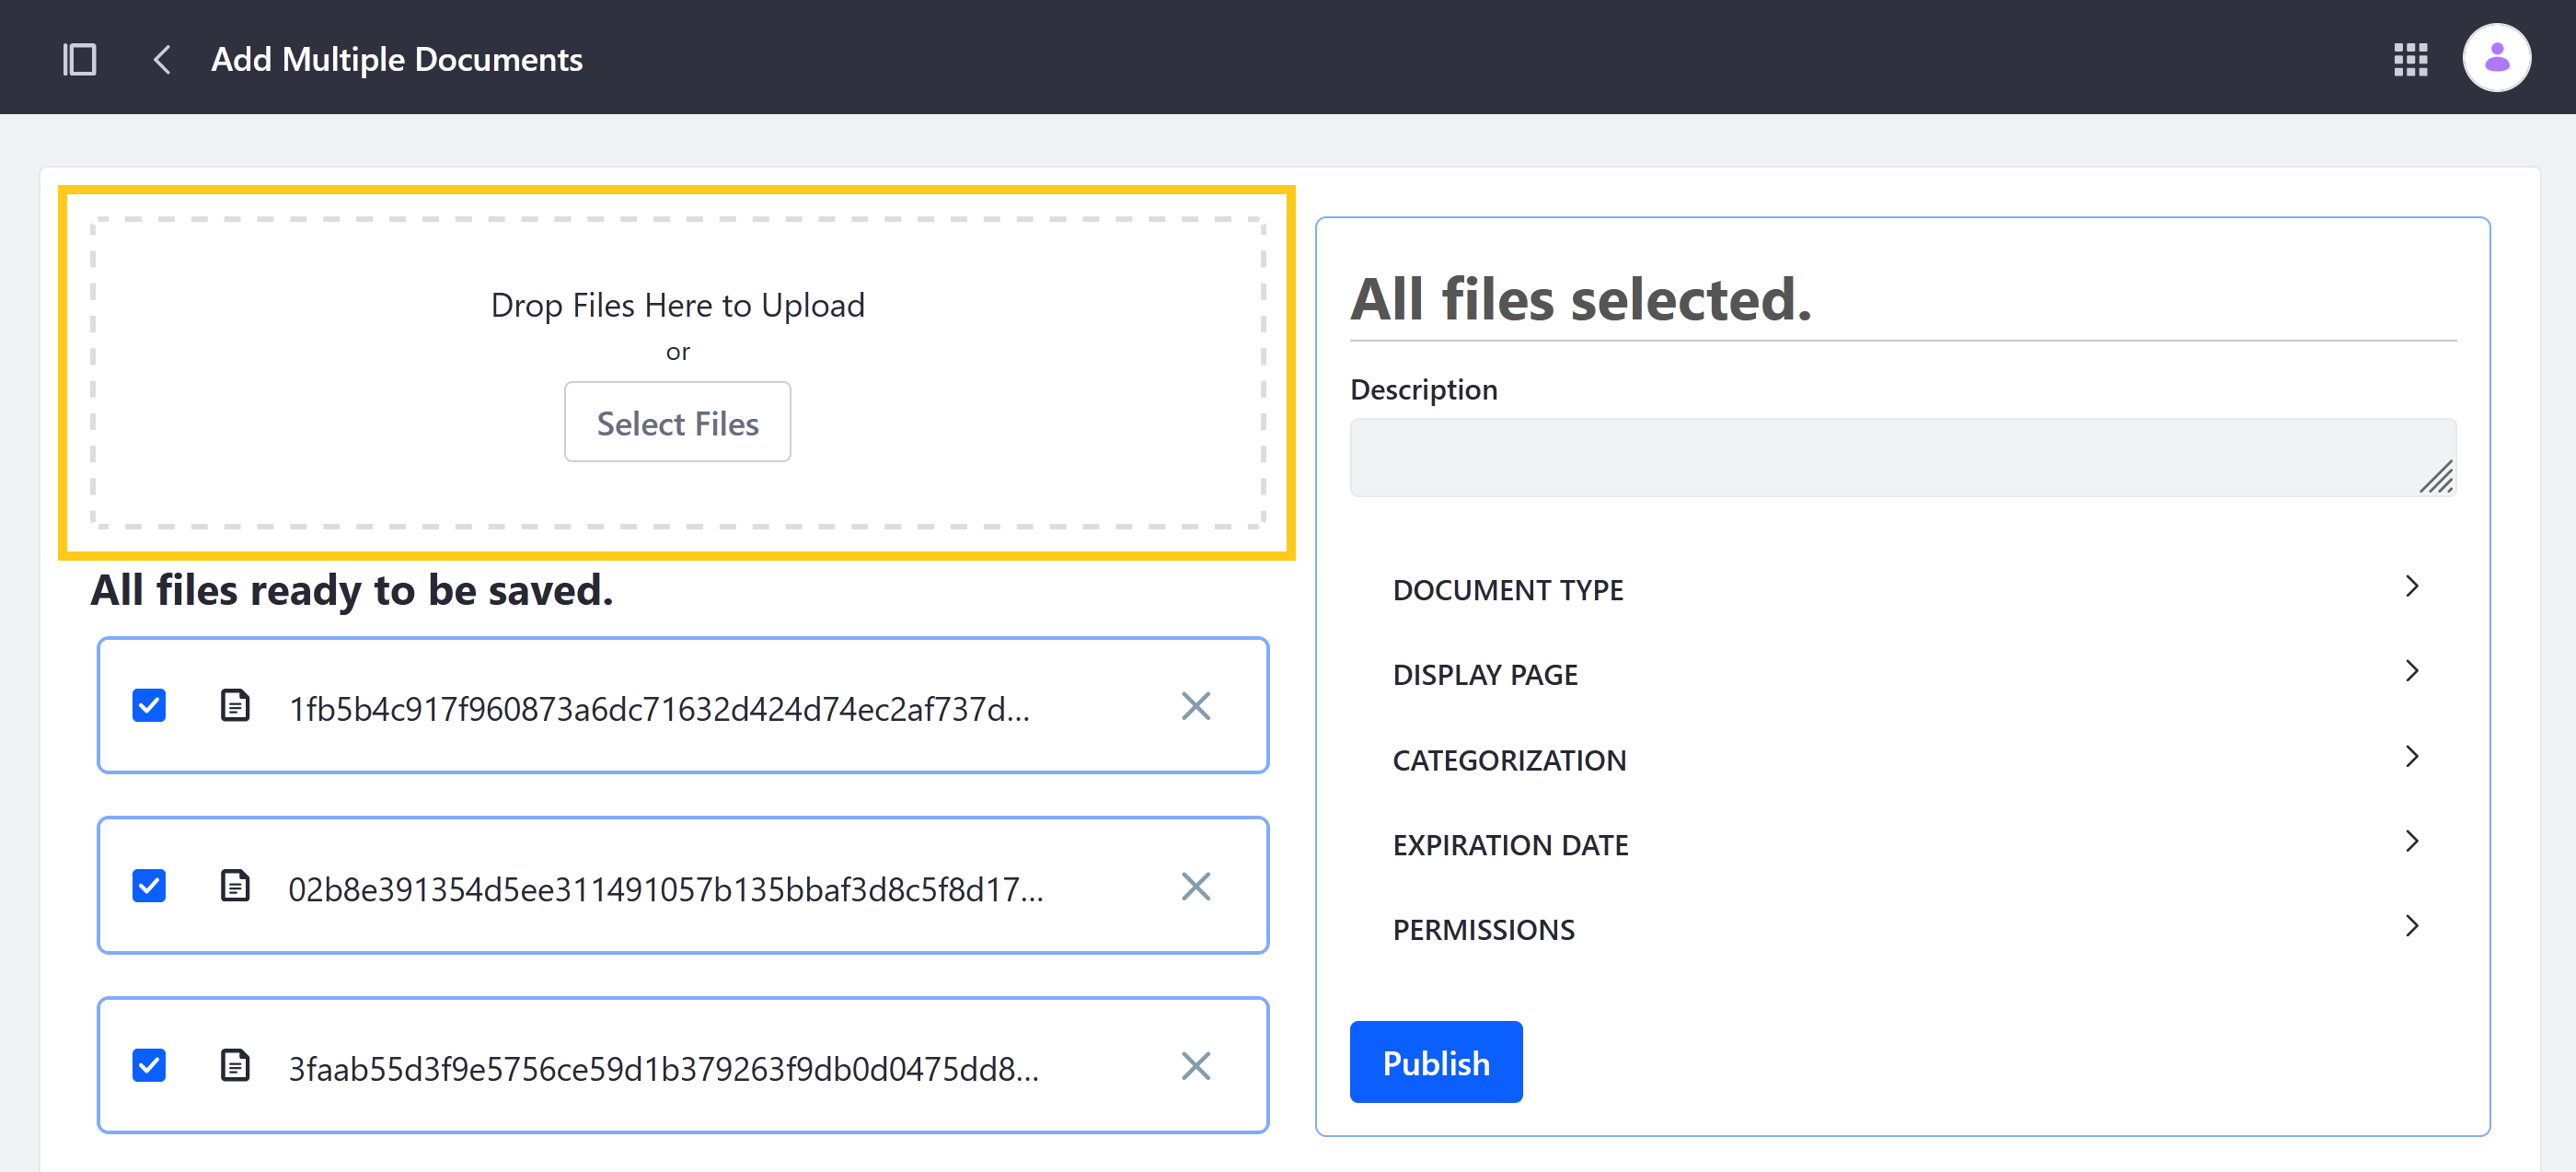Click Select Files button to browse
Viewport: 2576px width, 1172px height.
tap(676, 421)
